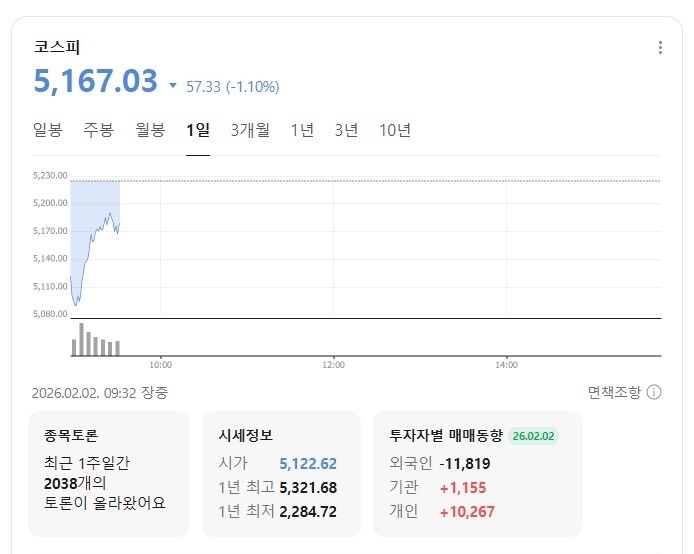Screen dimensions: 694x554
Task: Switch chart to the 1년 range
Action: [x=302, y=130]
